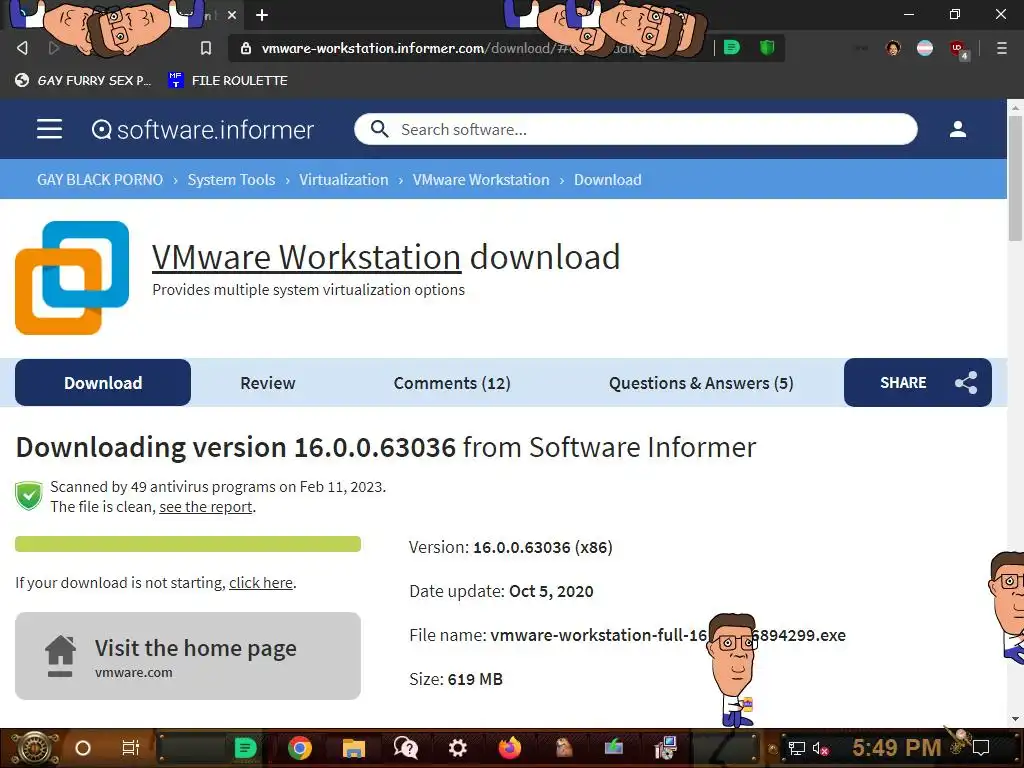Click the network tray icon

click(797, 748)
